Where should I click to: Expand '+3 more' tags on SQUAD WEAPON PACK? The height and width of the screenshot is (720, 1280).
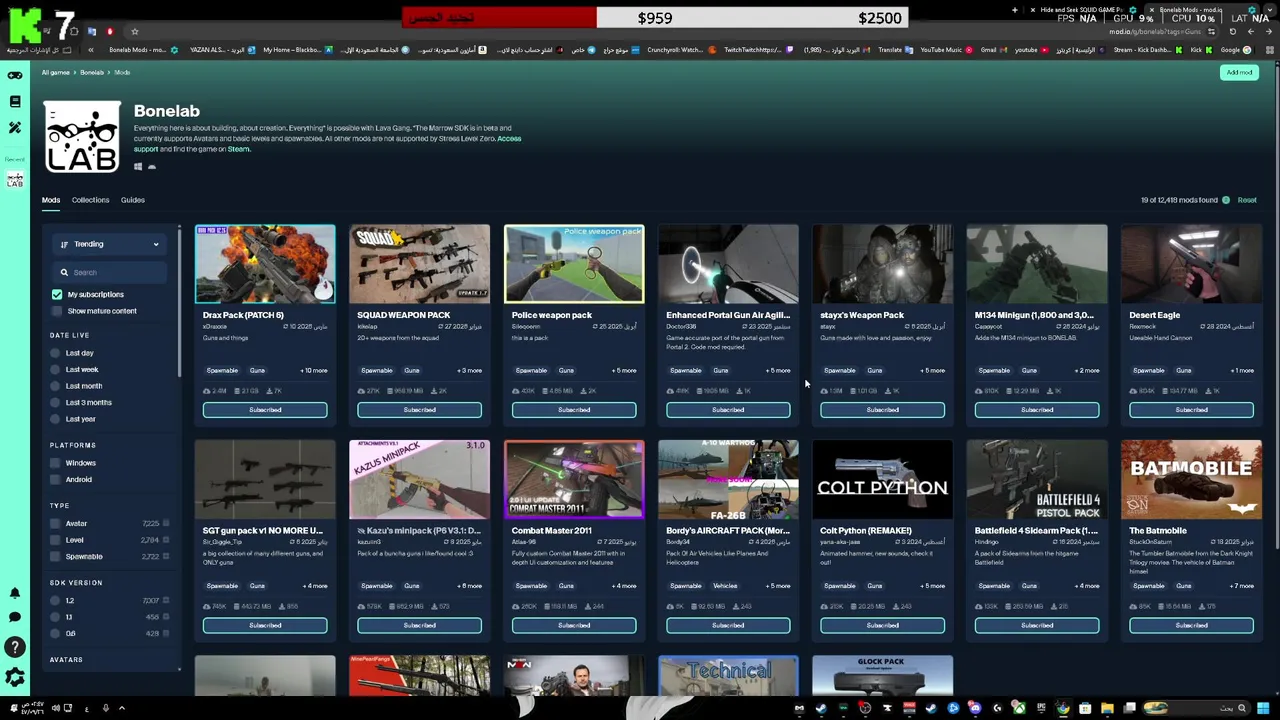470,370
